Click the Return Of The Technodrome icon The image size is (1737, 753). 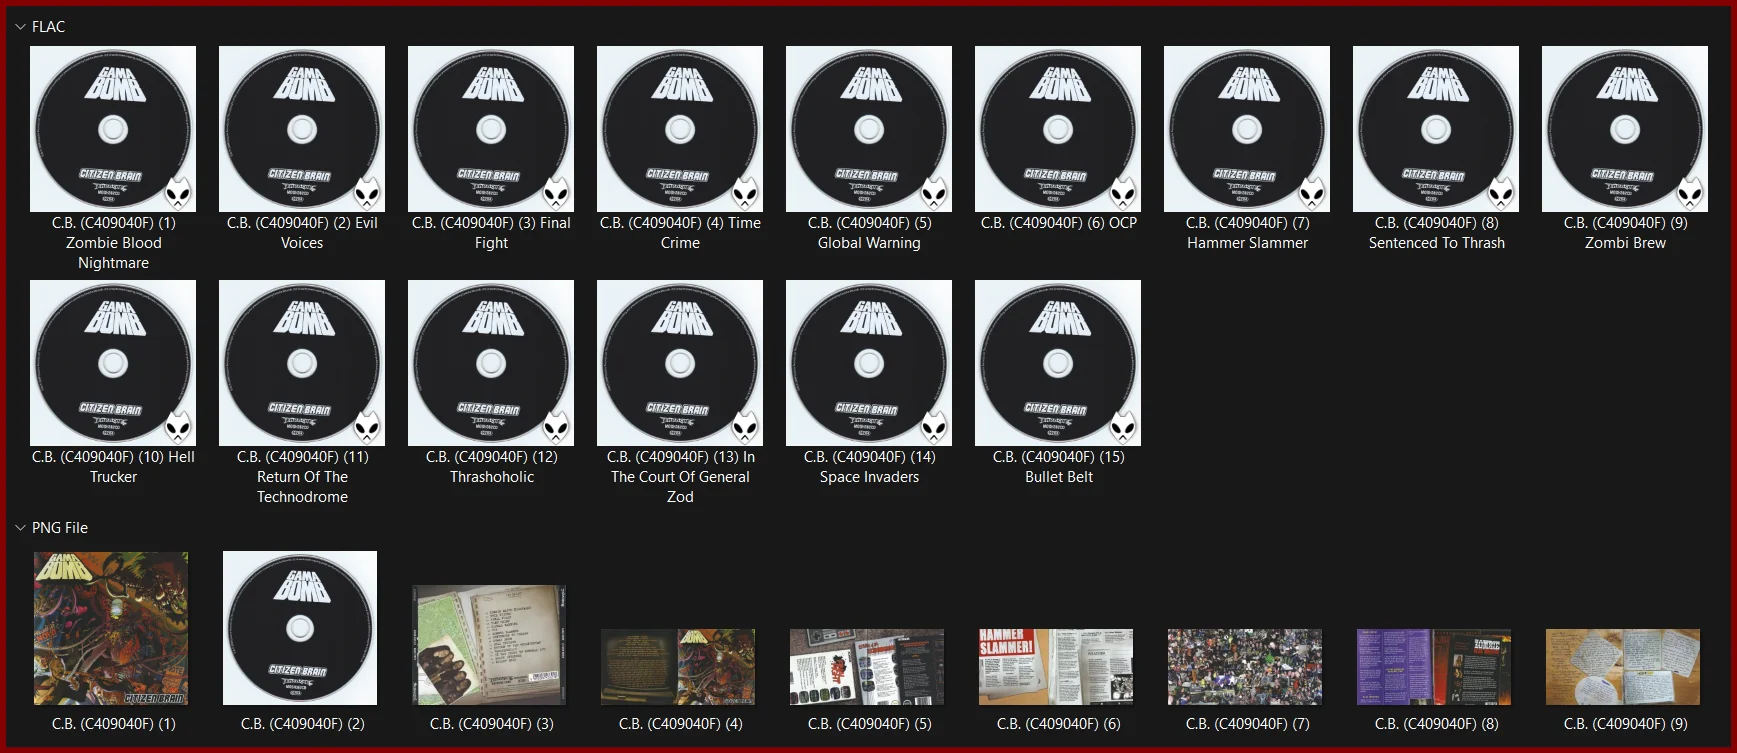click(x=302, y=363)
